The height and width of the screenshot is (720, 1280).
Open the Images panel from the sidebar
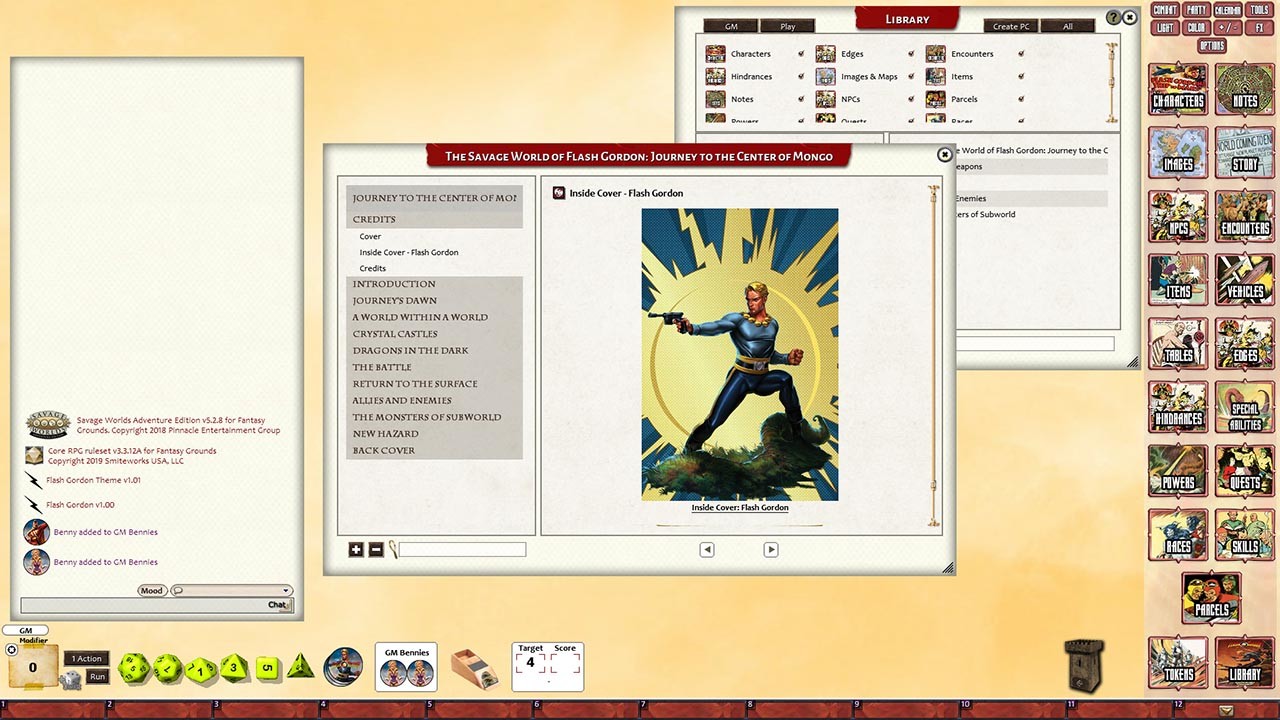click(1177, 152)
